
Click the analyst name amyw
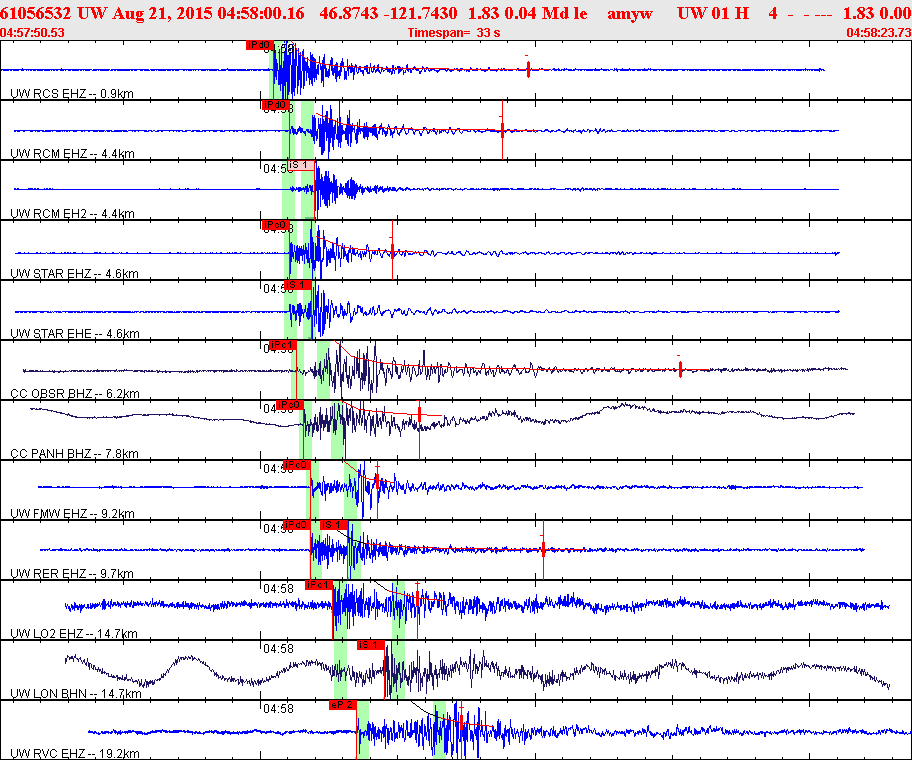pyautogui.click(x=630, y=13)
